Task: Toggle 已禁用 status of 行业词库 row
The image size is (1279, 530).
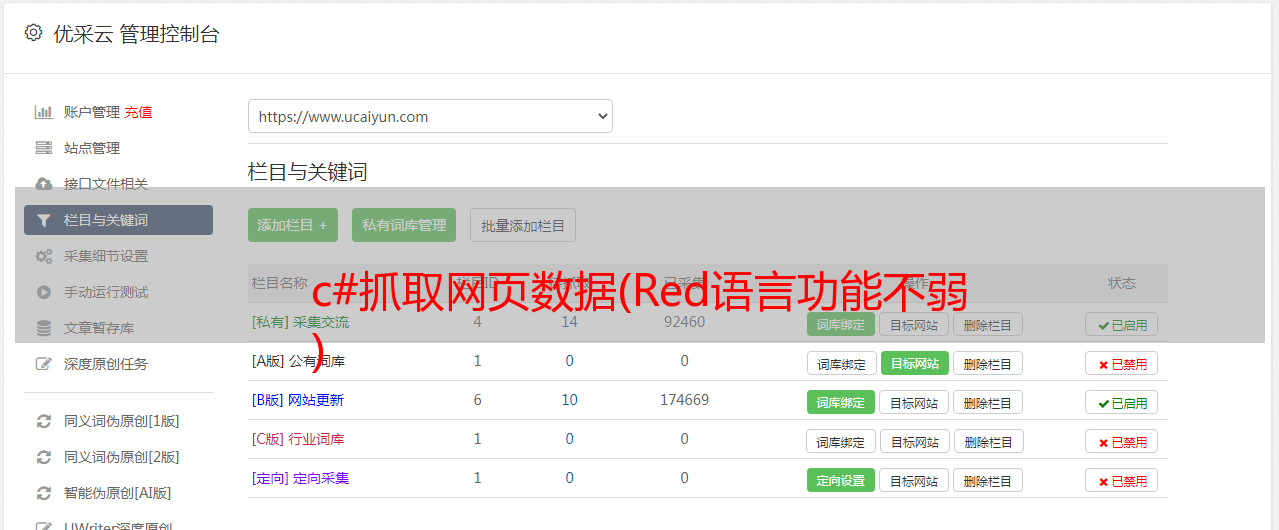Action: coord(1122,441)
